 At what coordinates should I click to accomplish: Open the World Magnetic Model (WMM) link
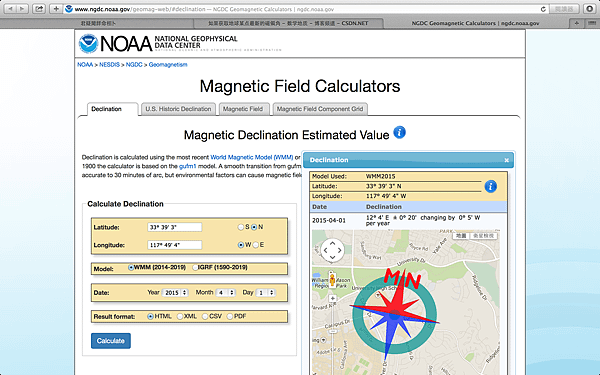pos(252,157)
